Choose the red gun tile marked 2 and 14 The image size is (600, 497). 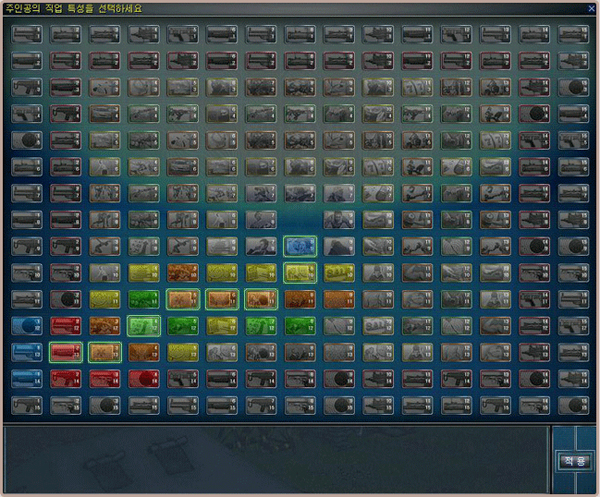[66, 379]
